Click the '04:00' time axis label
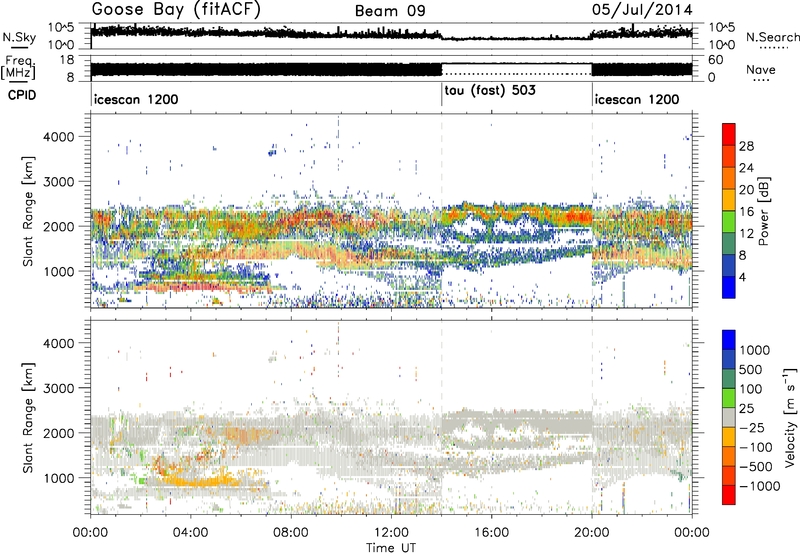The height and width of the screenshot is (554, 800). point(190,533)
